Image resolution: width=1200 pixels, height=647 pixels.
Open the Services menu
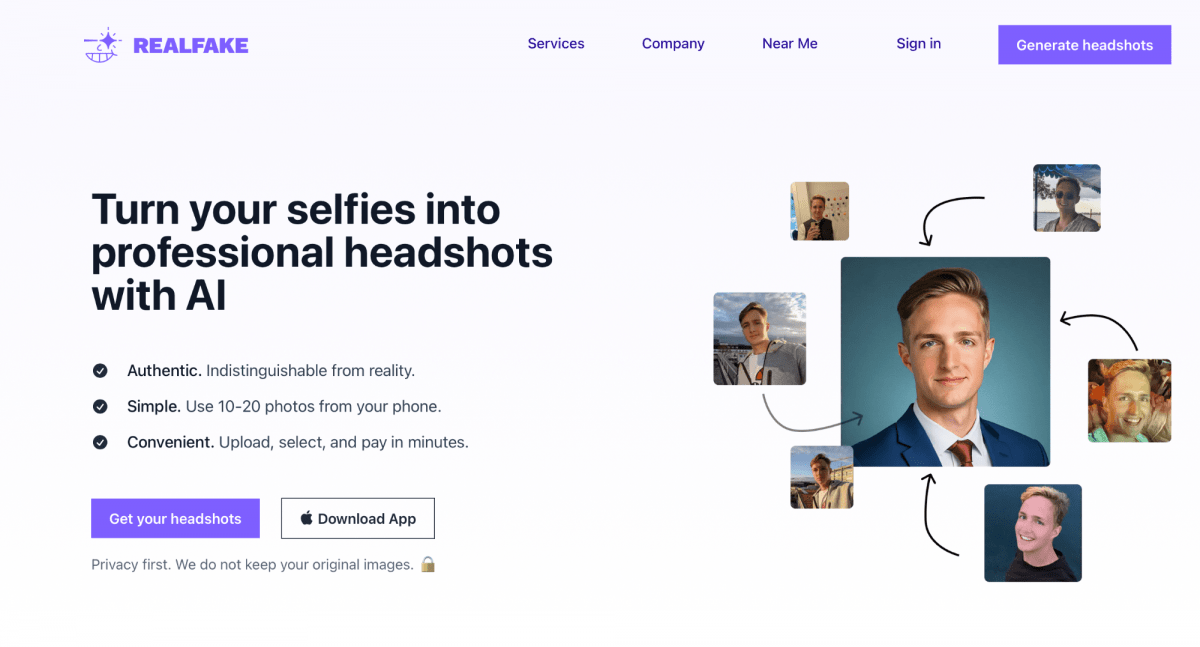click(556, 44)
